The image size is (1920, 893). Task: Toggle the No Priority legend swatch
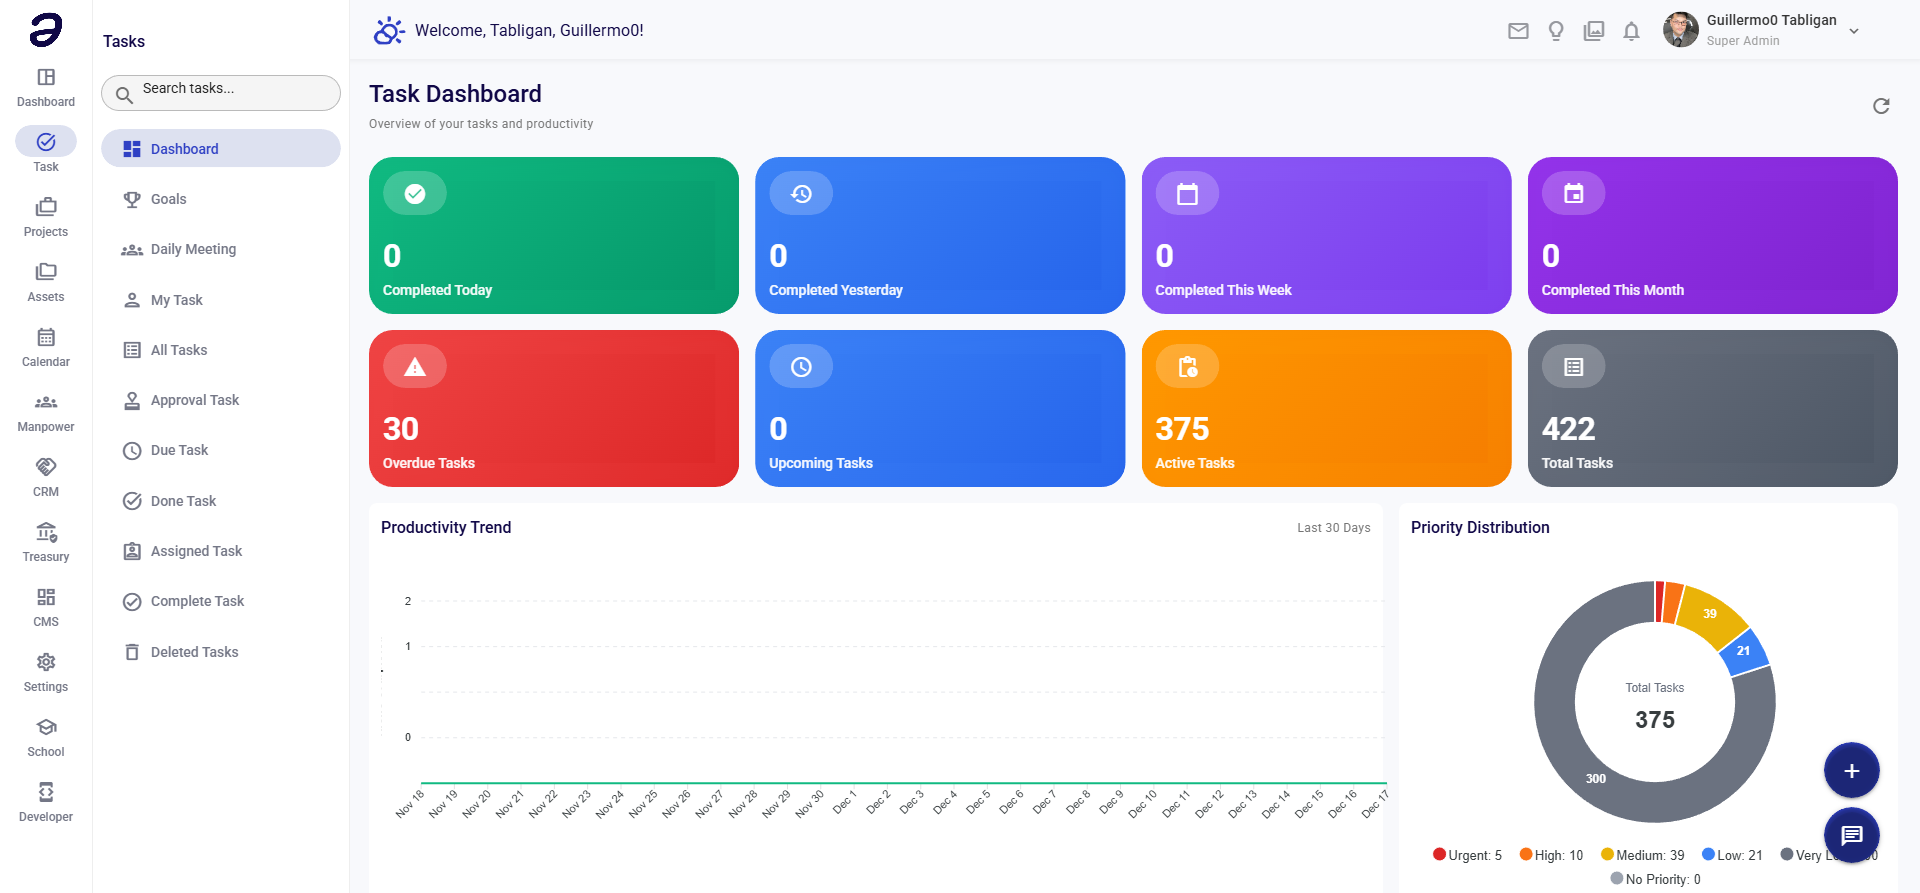click(x=1617, y=878)
